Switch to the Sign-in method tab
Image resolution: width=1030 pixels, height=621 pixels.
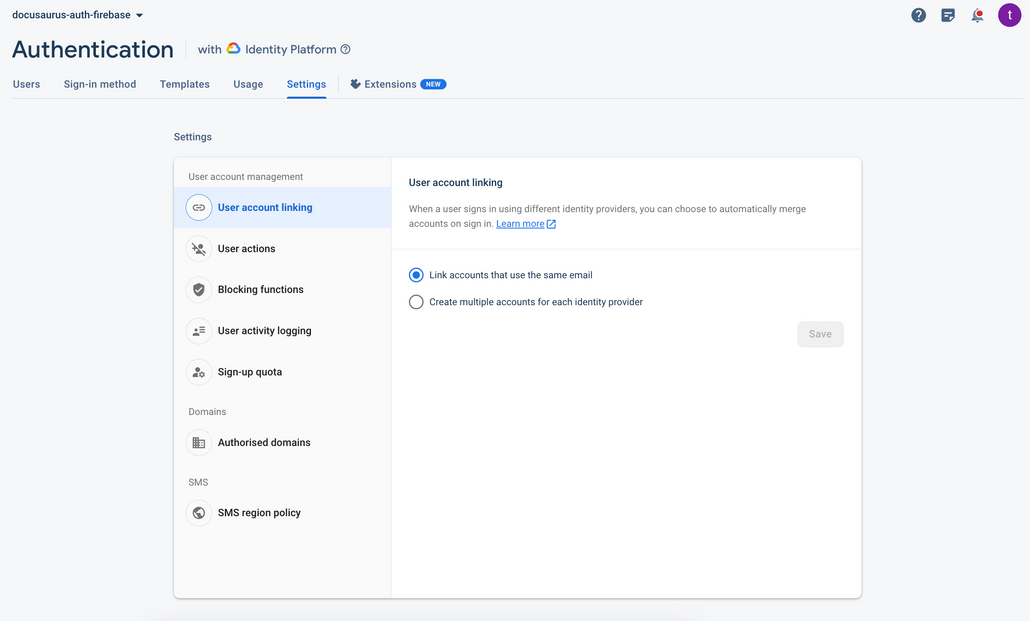[99, 84]
